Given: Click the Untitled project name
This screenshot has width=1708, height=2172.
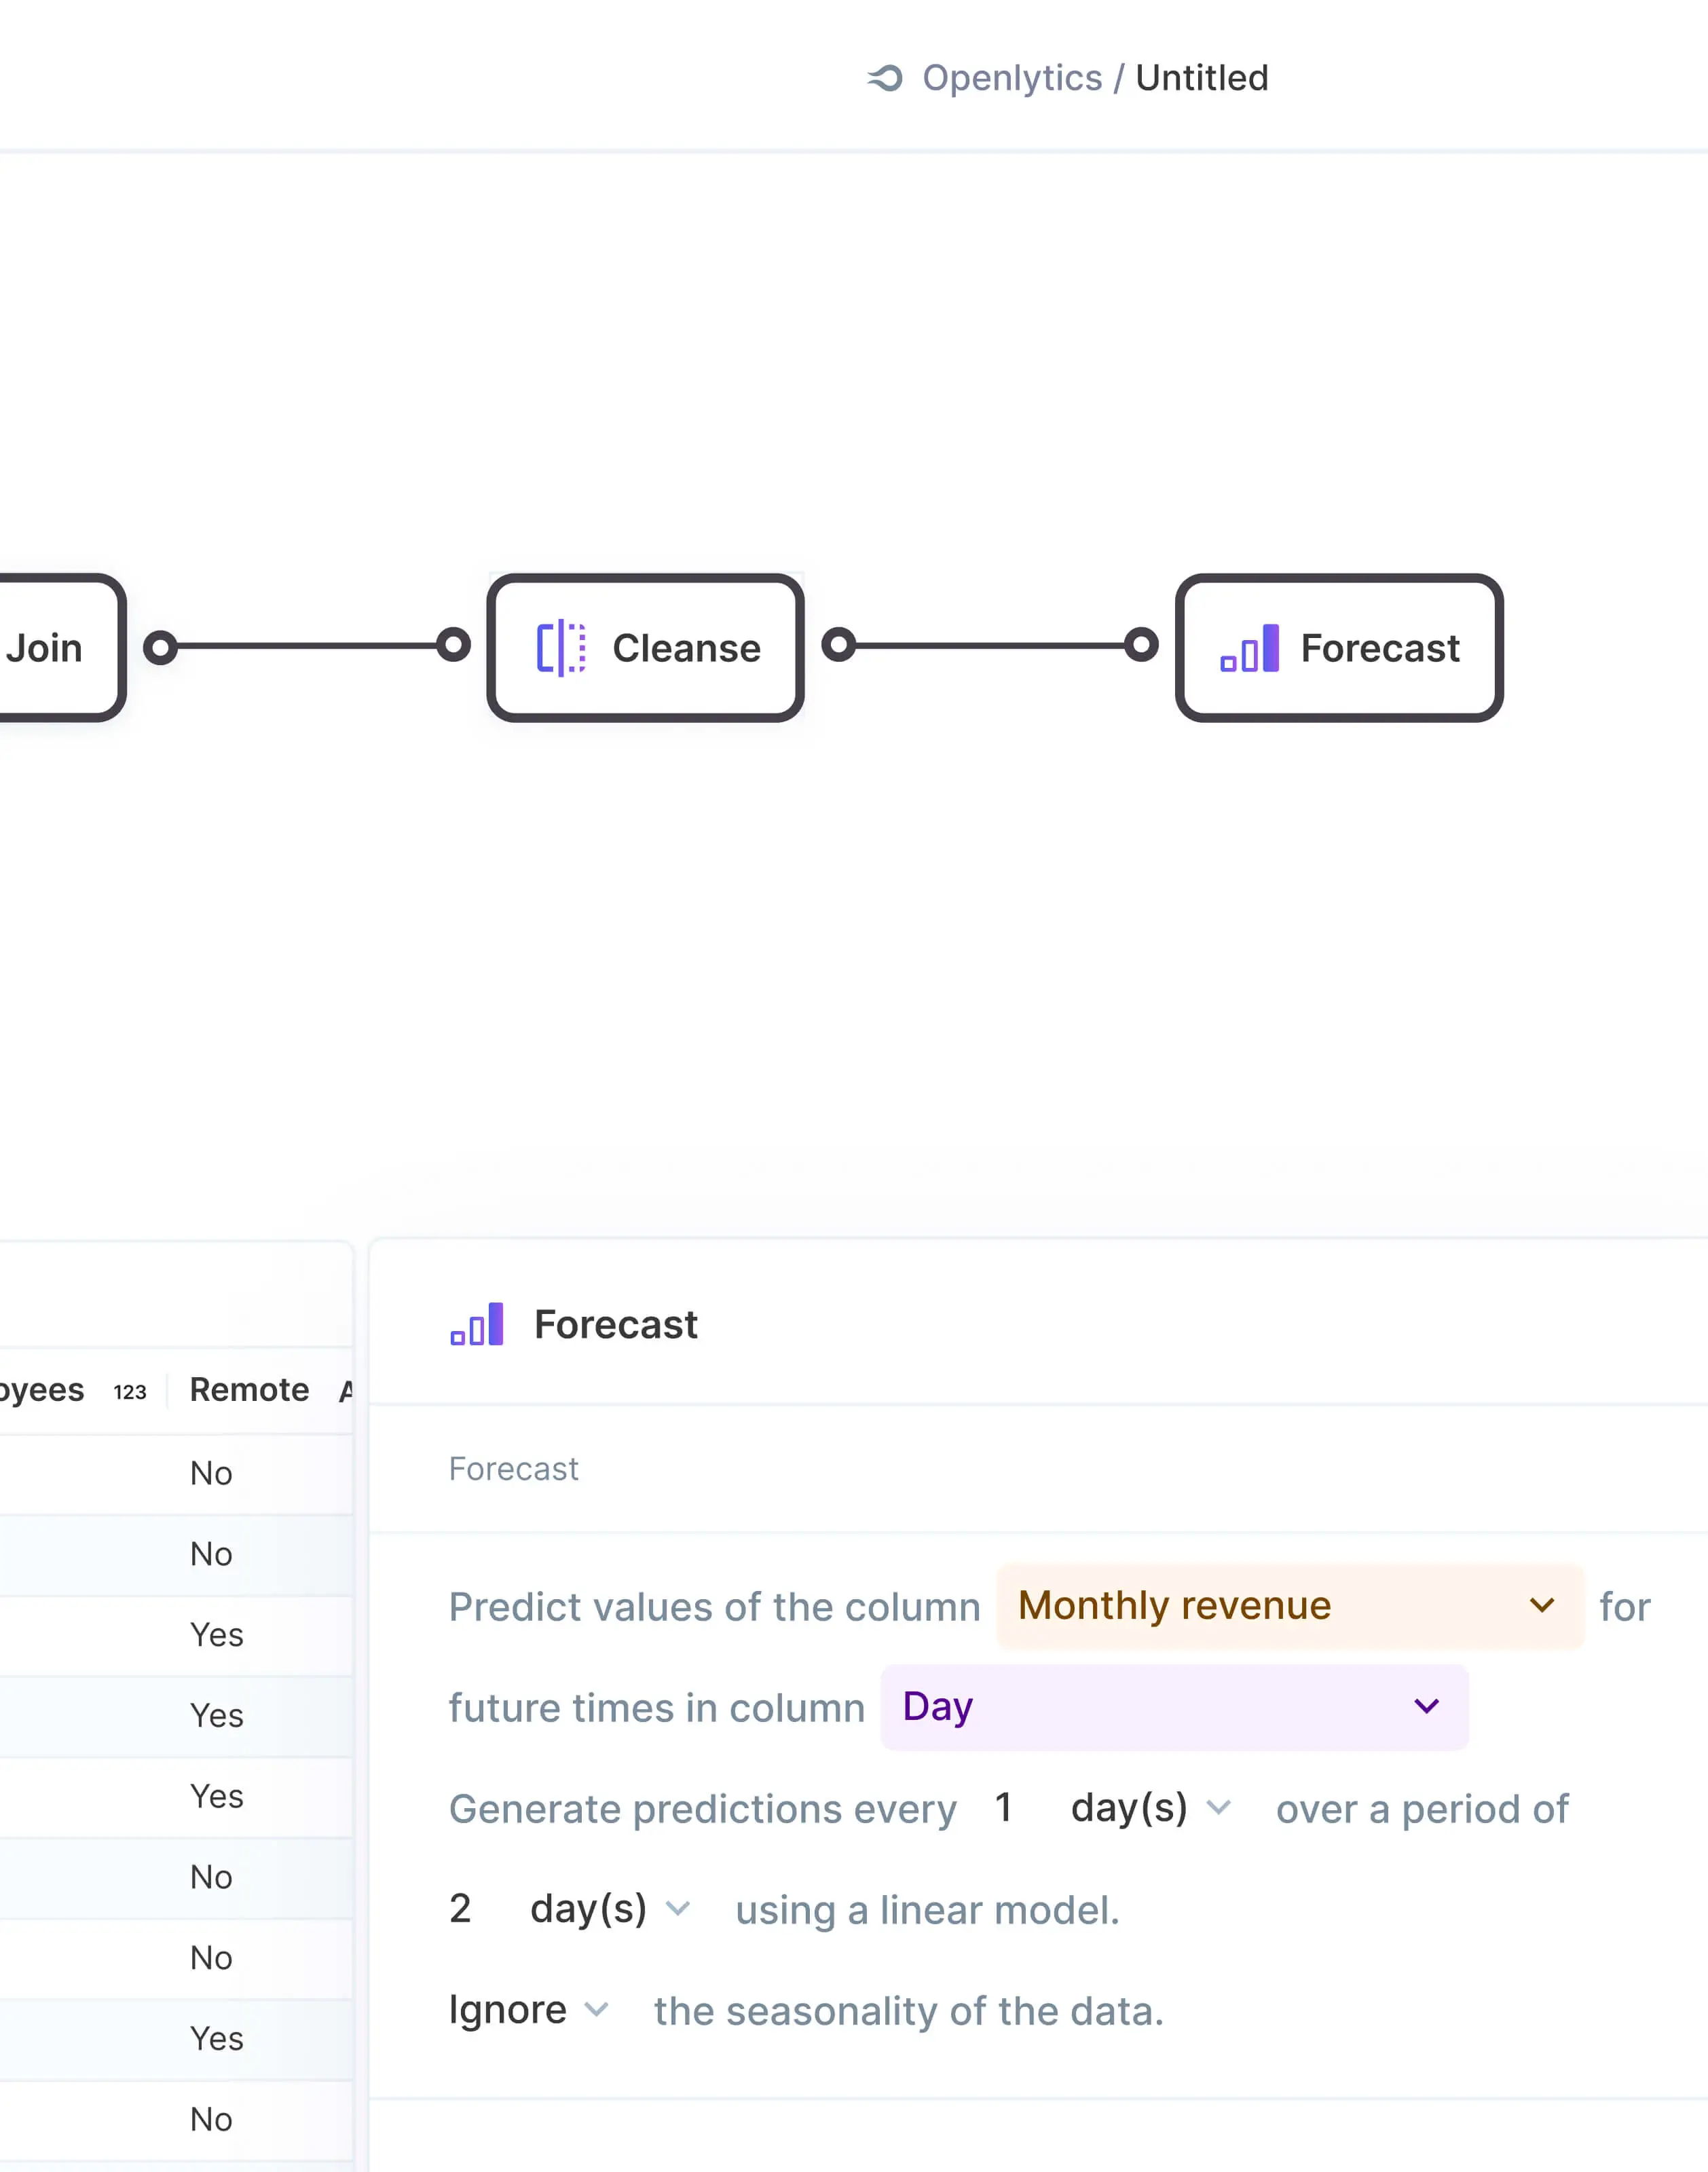Looking at the screenshot, I should (1201, 78).
